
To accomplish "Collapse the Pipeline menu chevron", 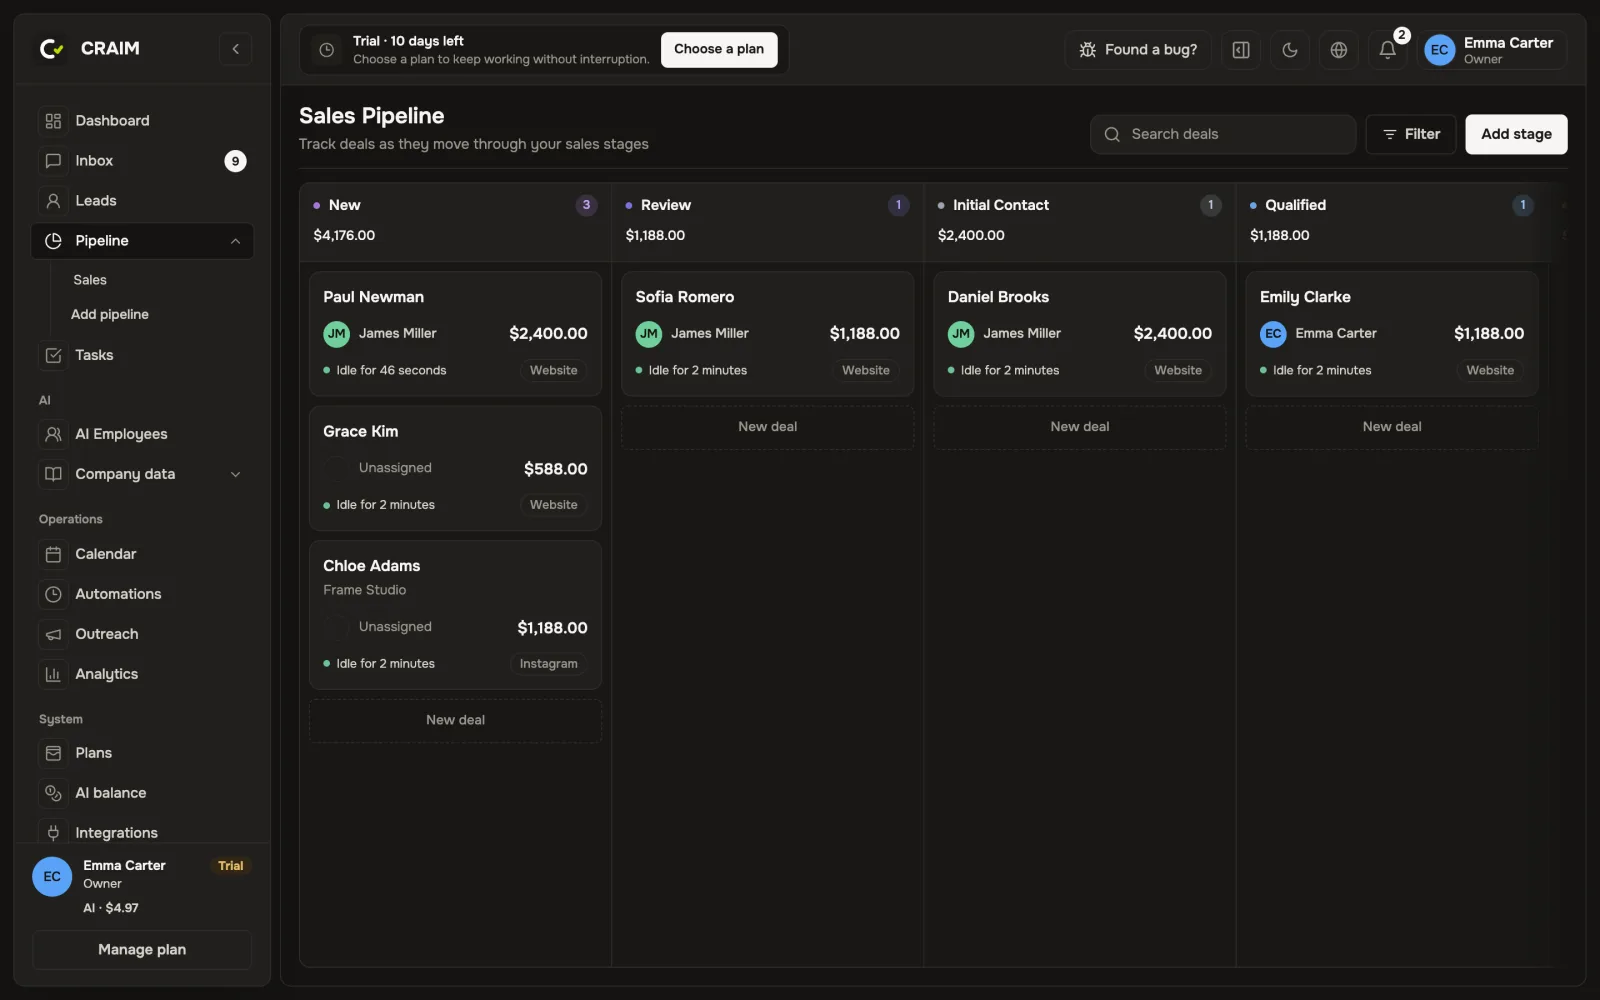I will pos(235,241).
